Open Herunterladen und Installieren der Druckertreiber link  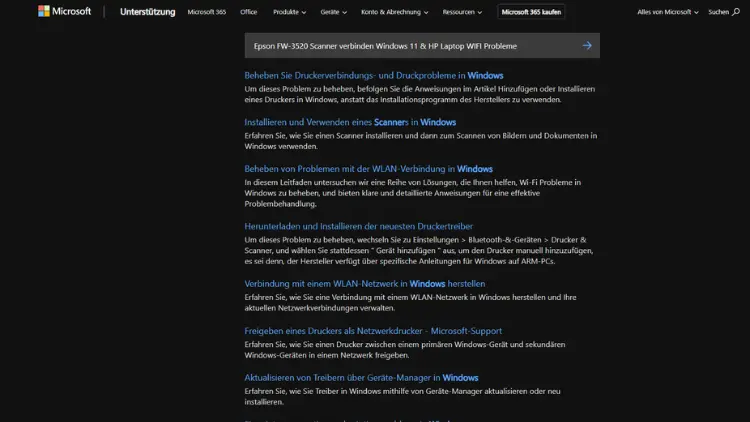click(358, 226)
